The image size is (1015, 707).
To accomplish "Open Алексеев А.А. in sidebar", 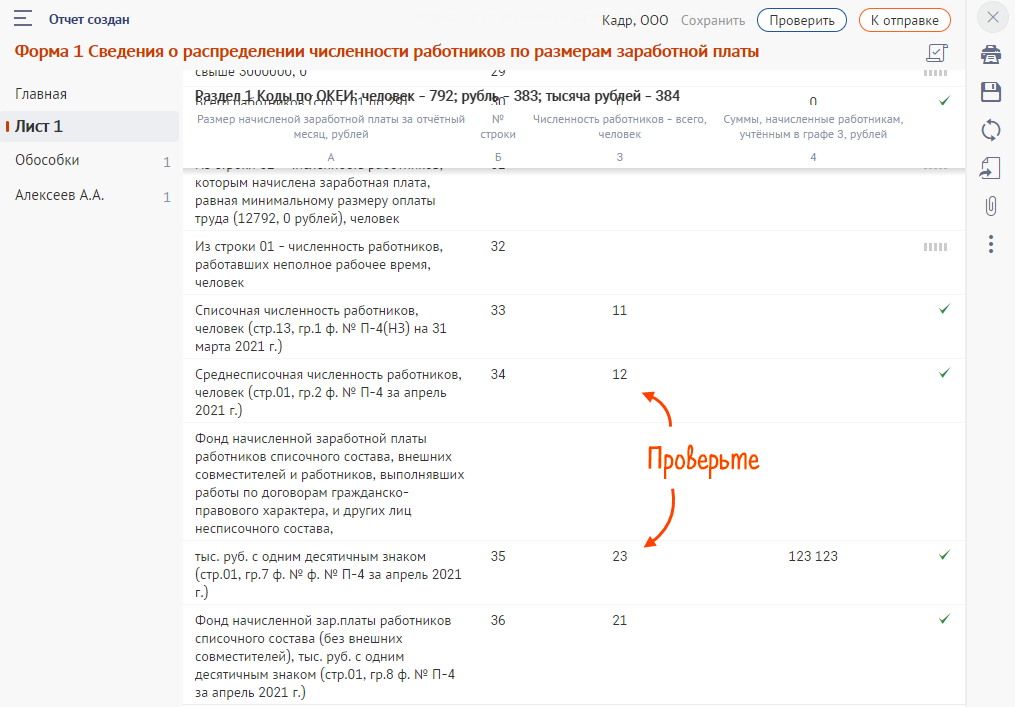I will [x=60, y=195].
